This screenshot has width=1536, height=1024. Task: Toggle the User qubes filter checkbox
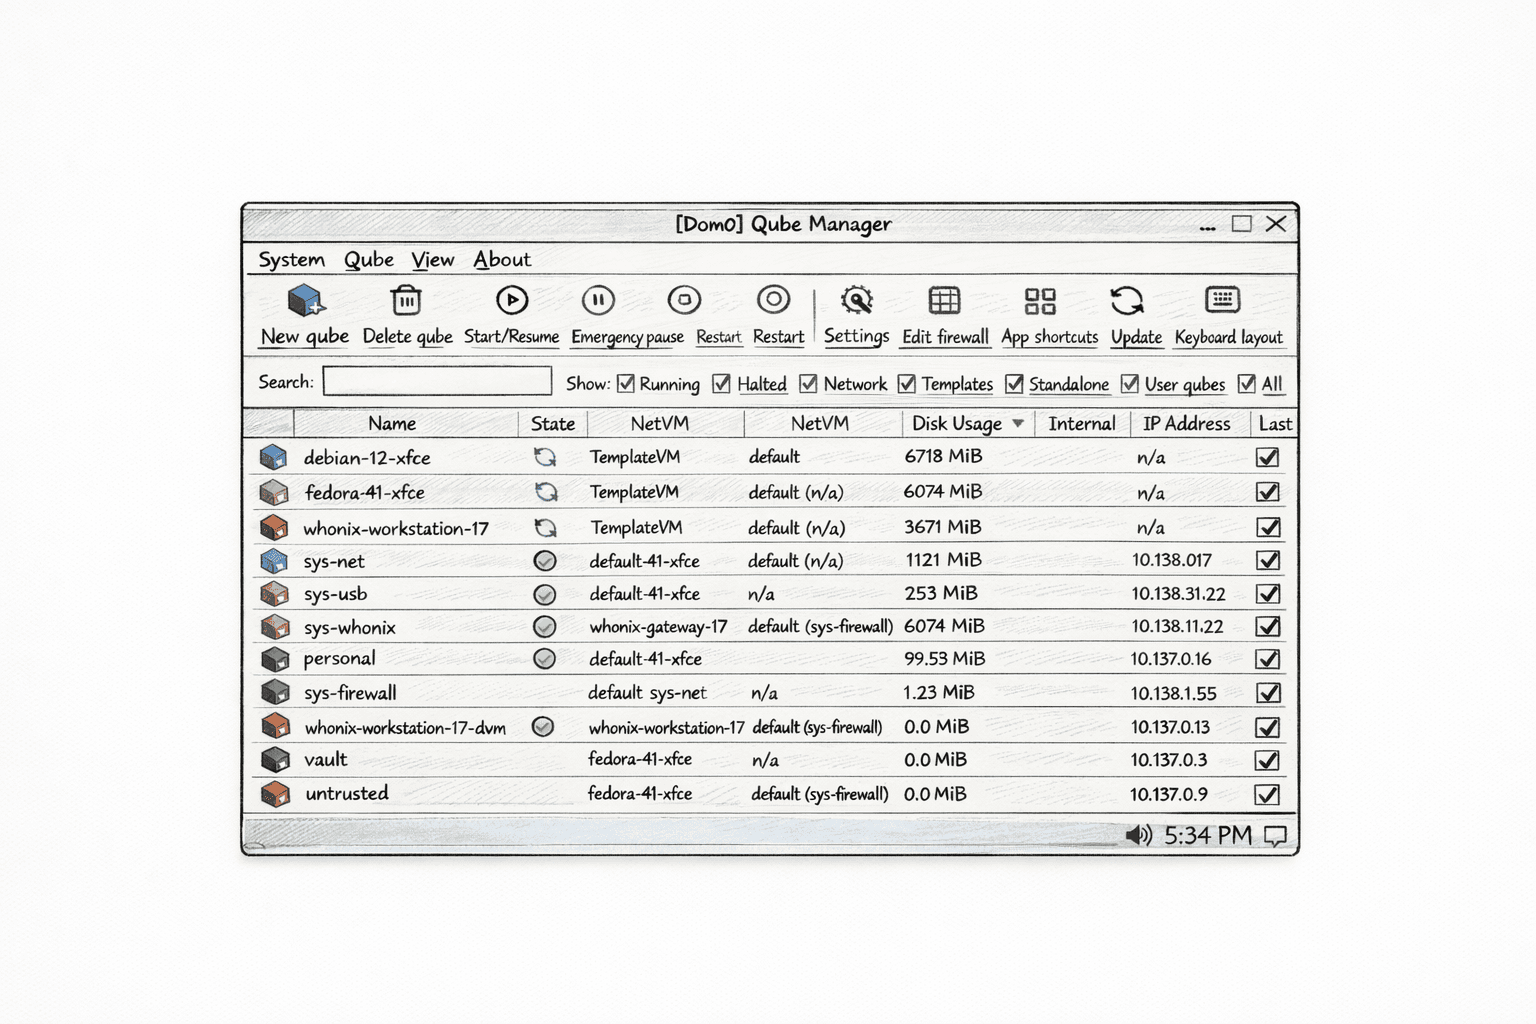tap(1130, 383)
